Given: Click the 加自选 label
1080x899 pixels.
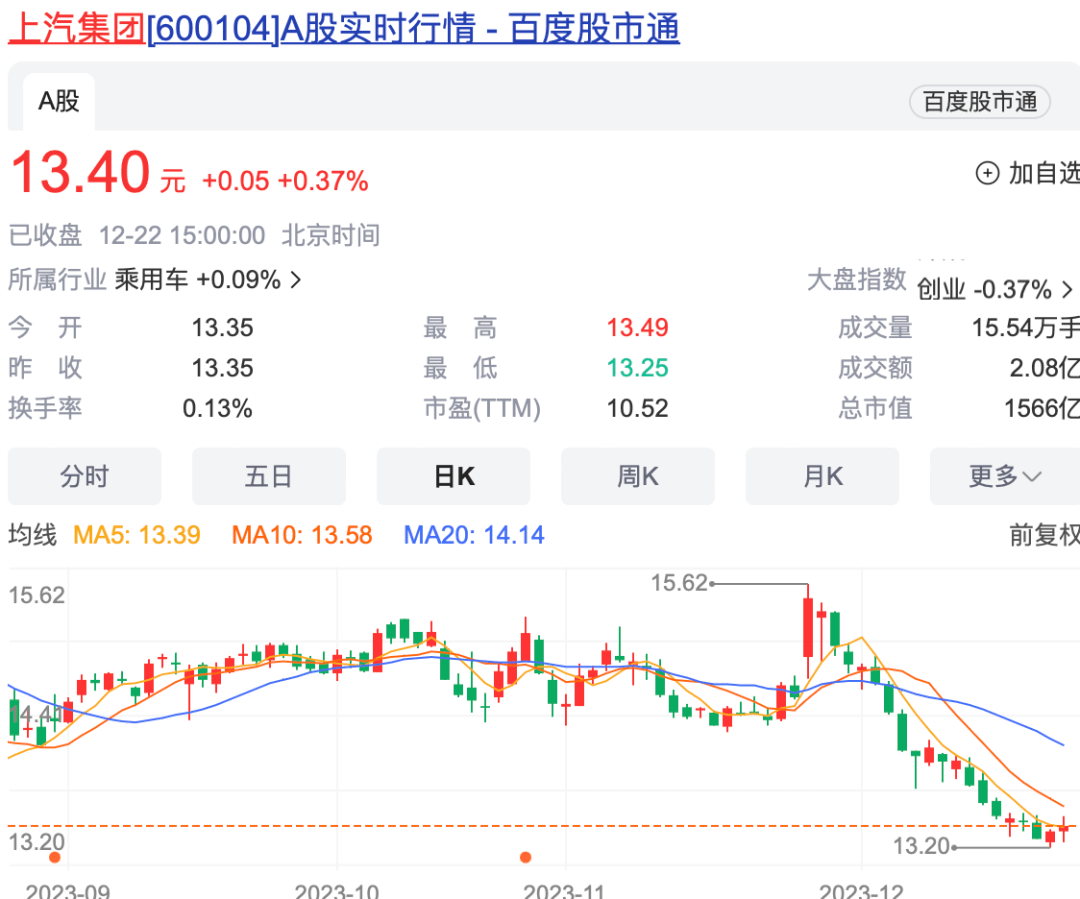Looking at the screenshot, I should [x=1043, y=173].
